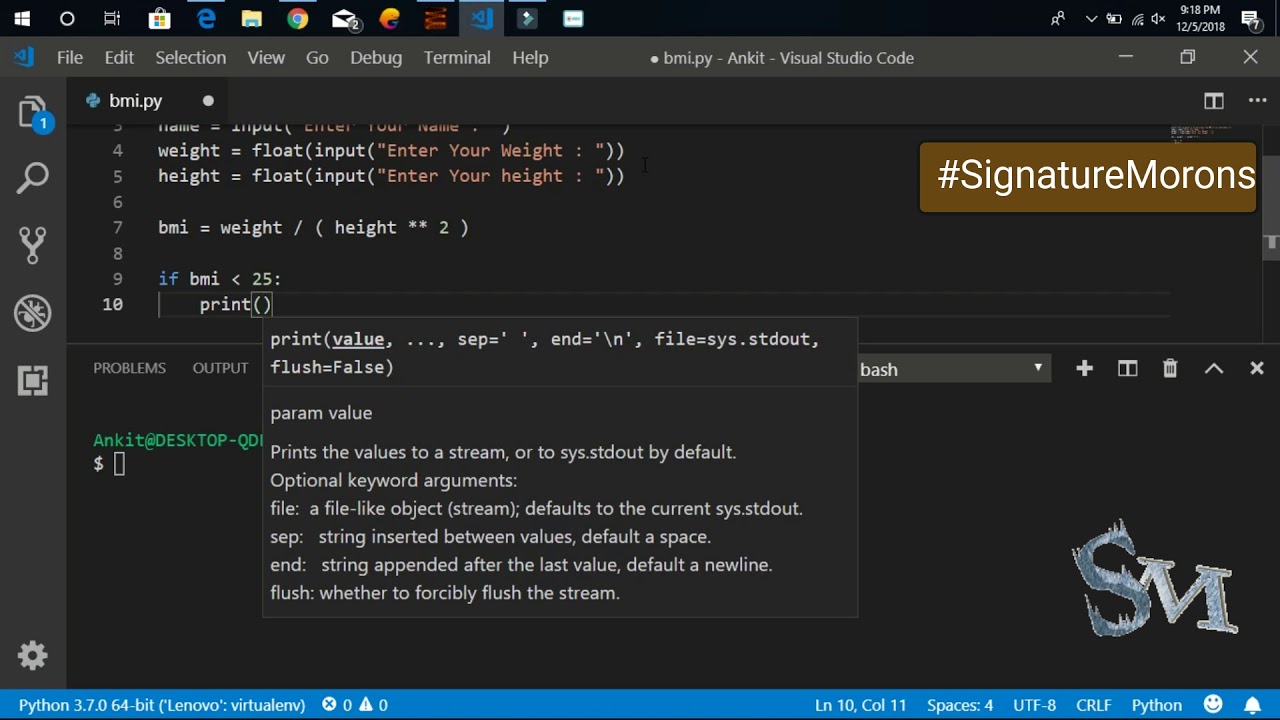Open the Extensions view icon
Screen dimensions: 1280x720
(33, 380)
